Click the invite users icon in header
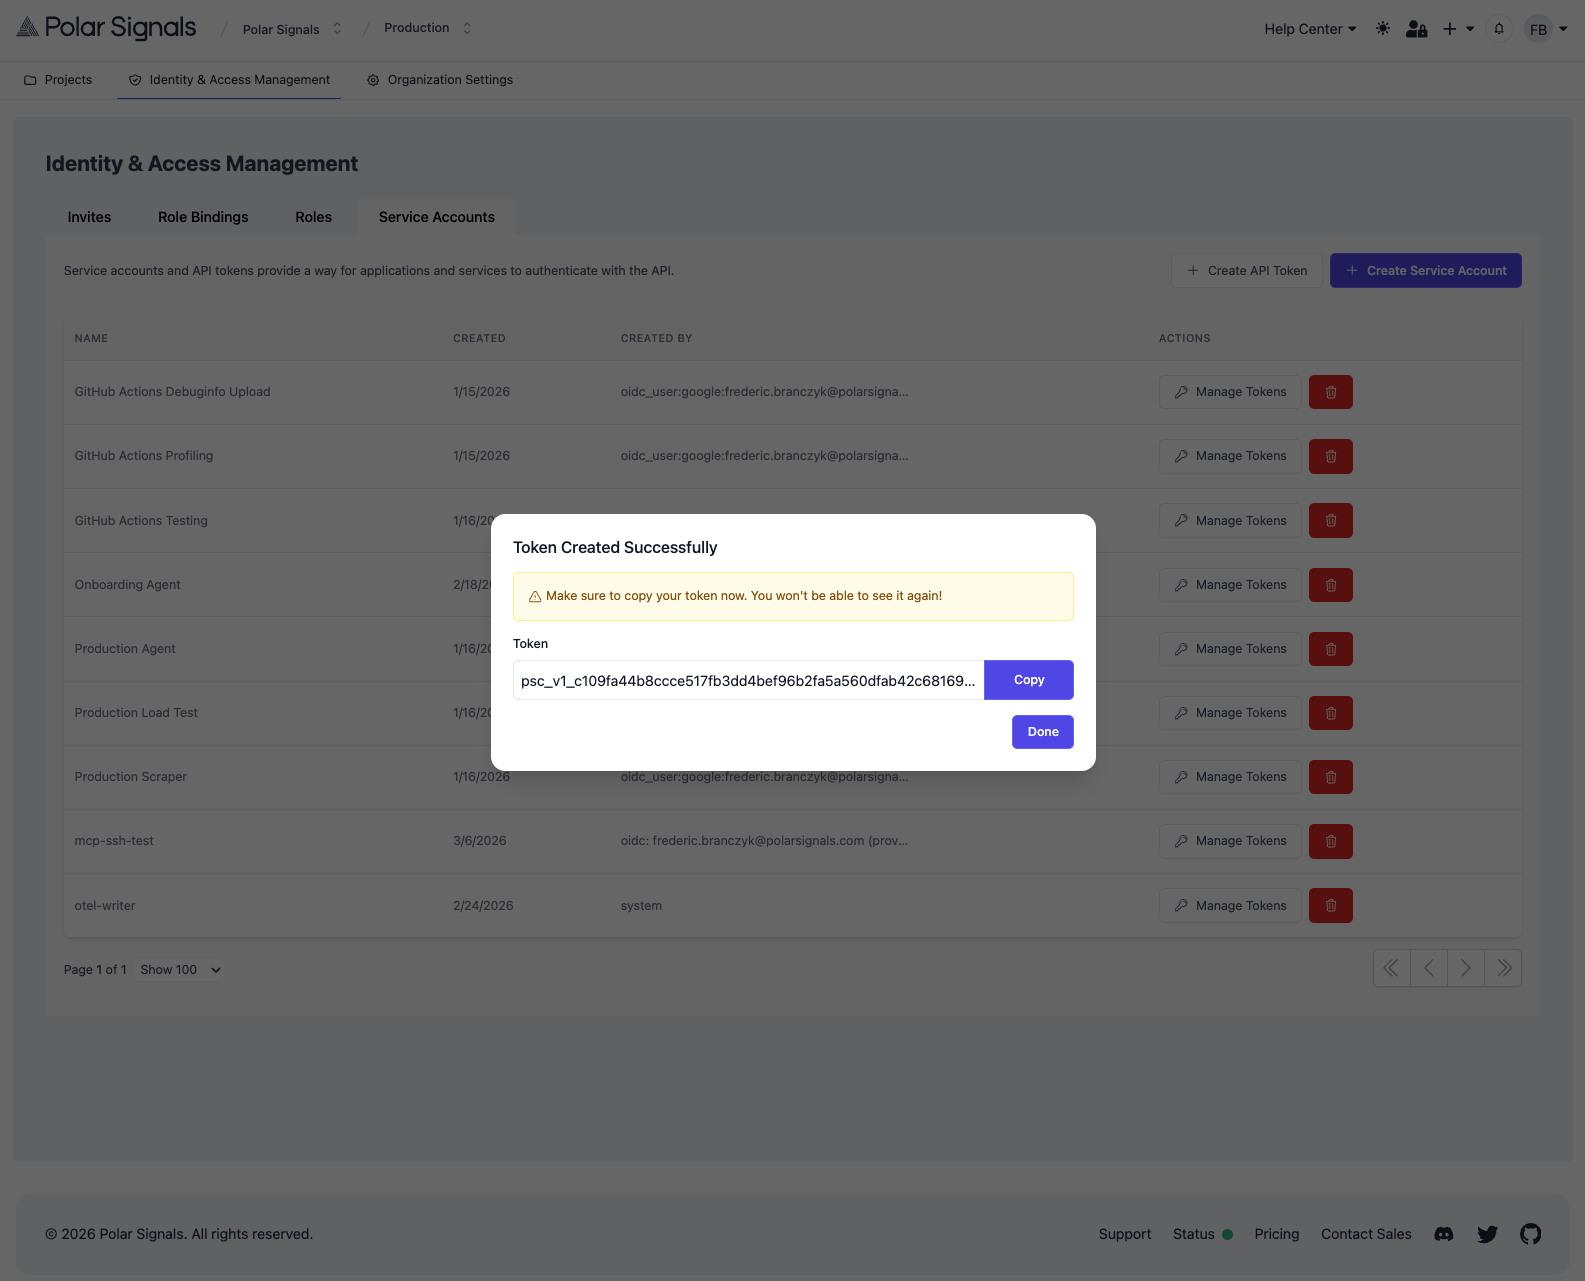Screen dimensions: 1585x1281 pyautogui.click(x=1416, y=29)
